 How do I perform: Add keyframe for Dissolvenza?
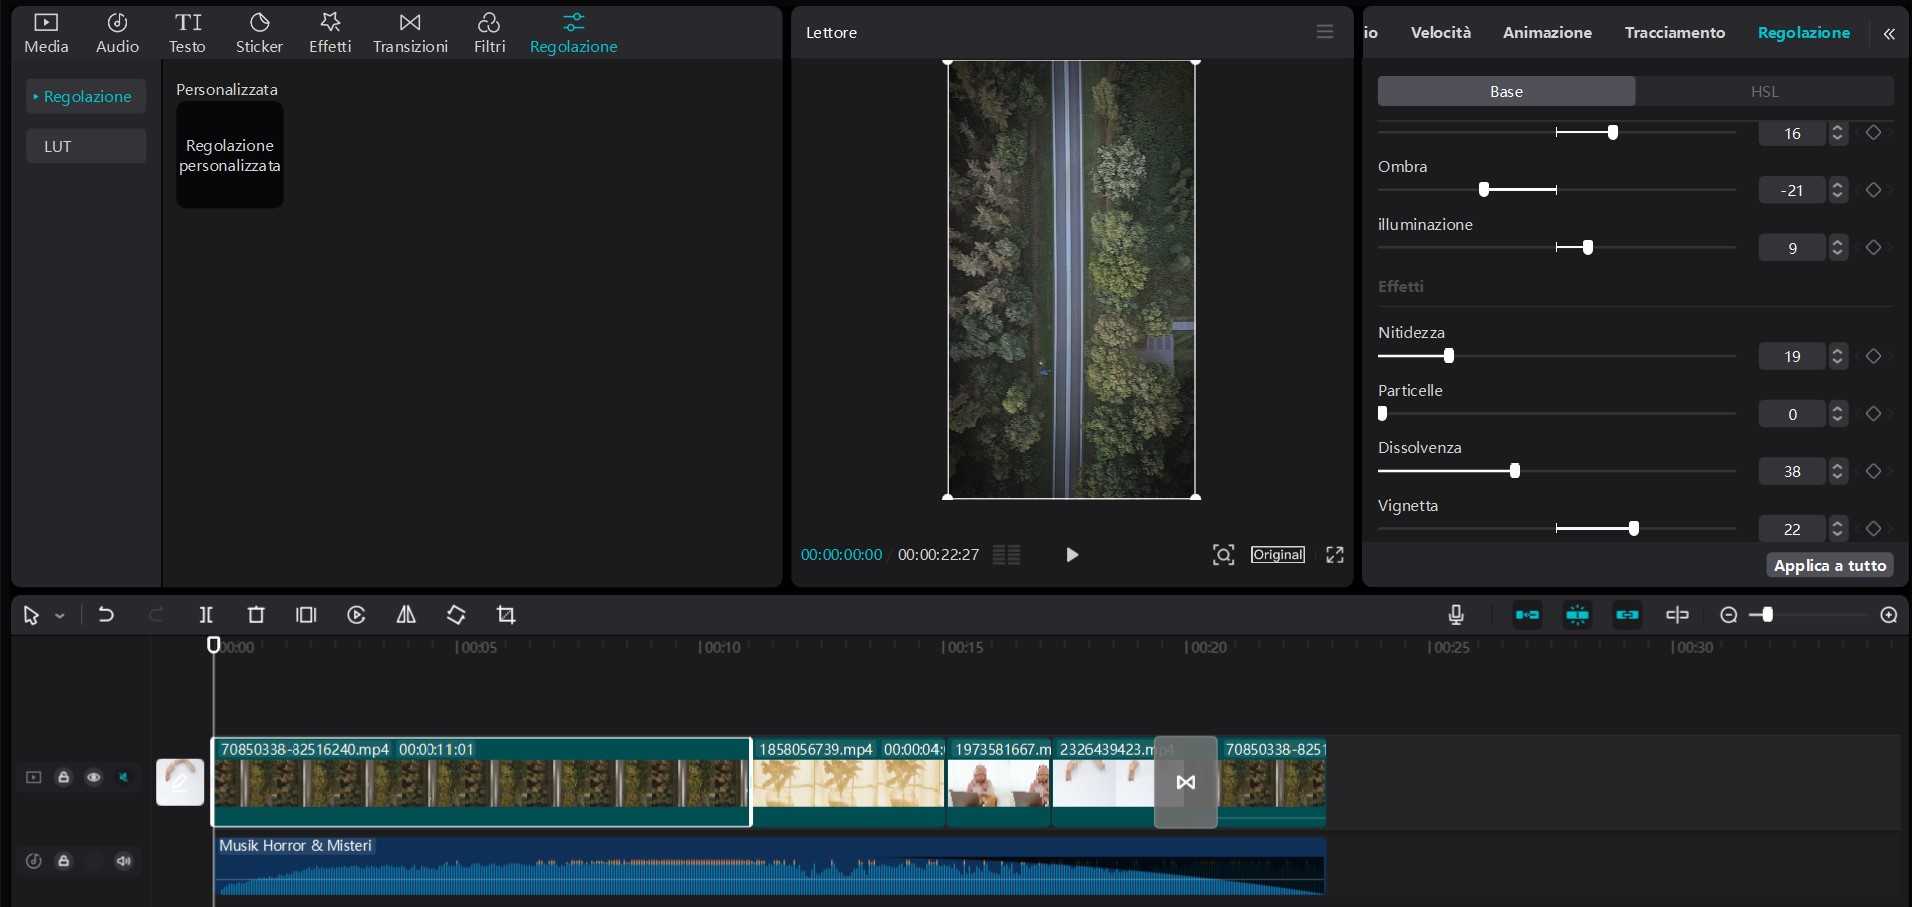pyautogui.click(x=1874, y=471)
